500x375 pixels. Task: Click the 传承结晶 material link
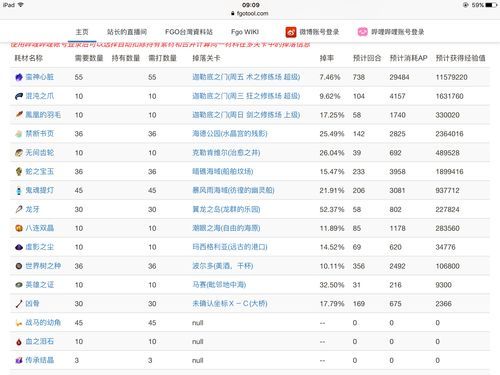(40, 360)
